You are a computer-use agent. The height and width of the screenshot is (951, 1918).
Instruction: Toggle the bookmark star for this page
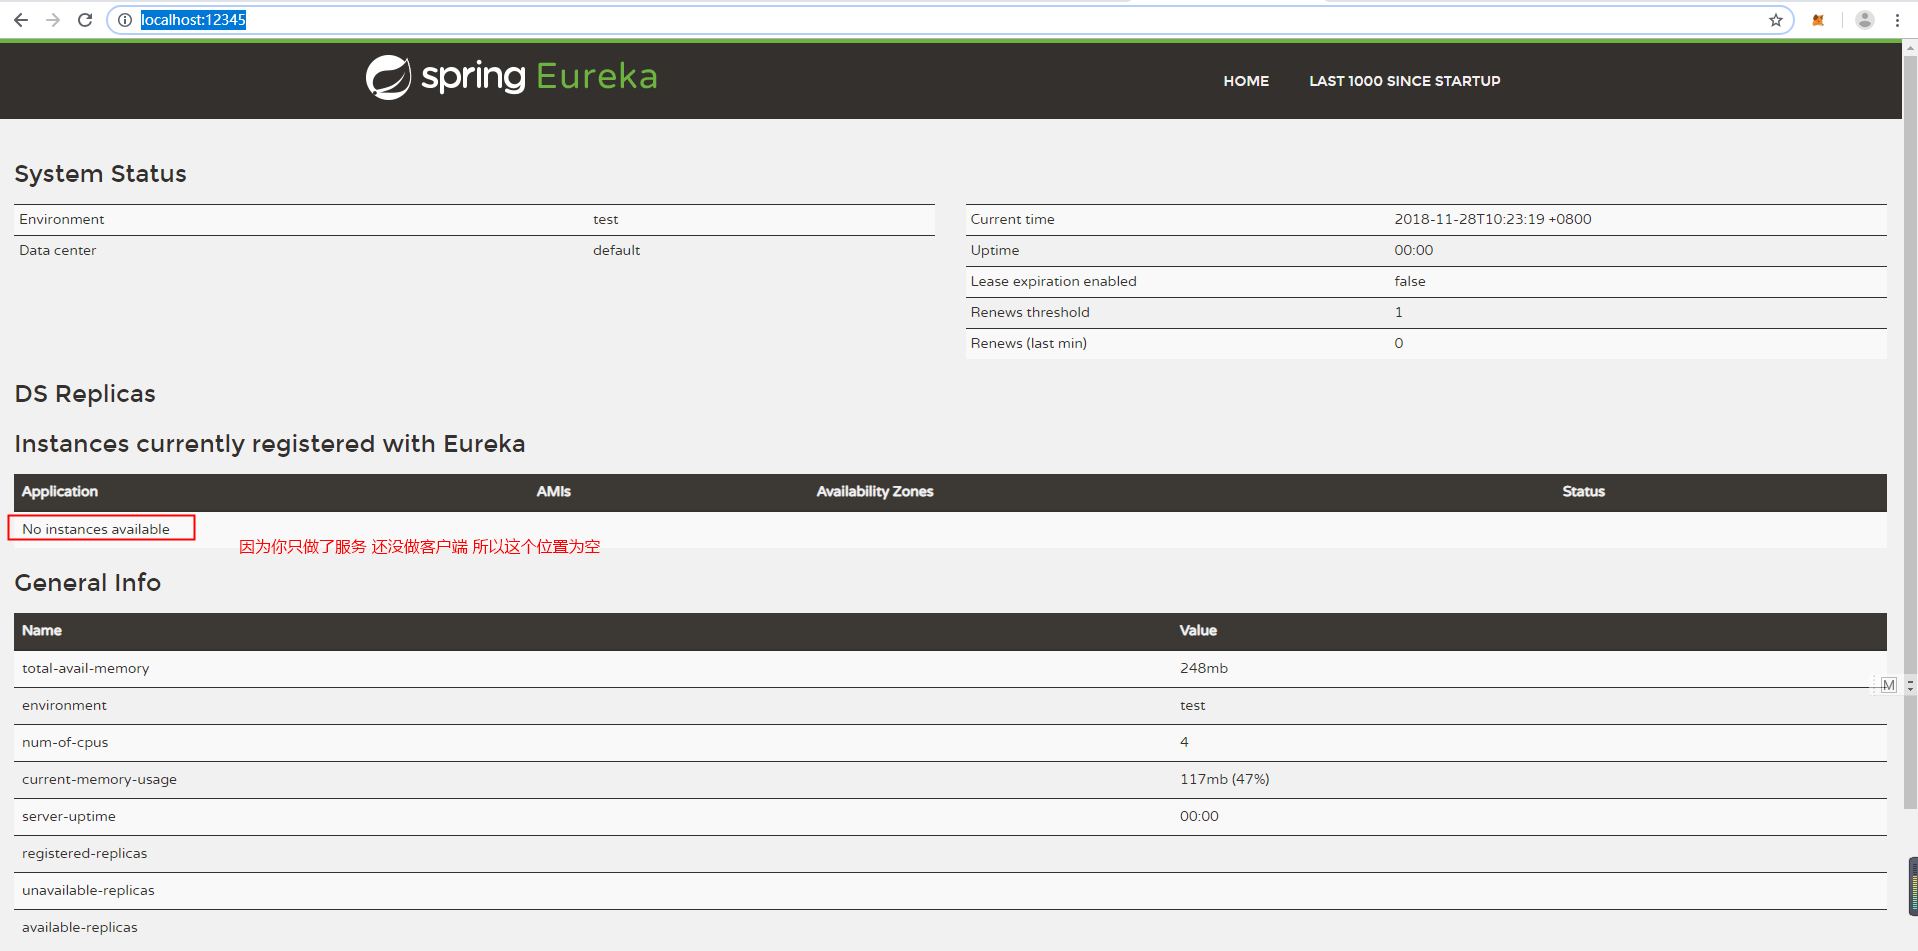coord(1776,19)
